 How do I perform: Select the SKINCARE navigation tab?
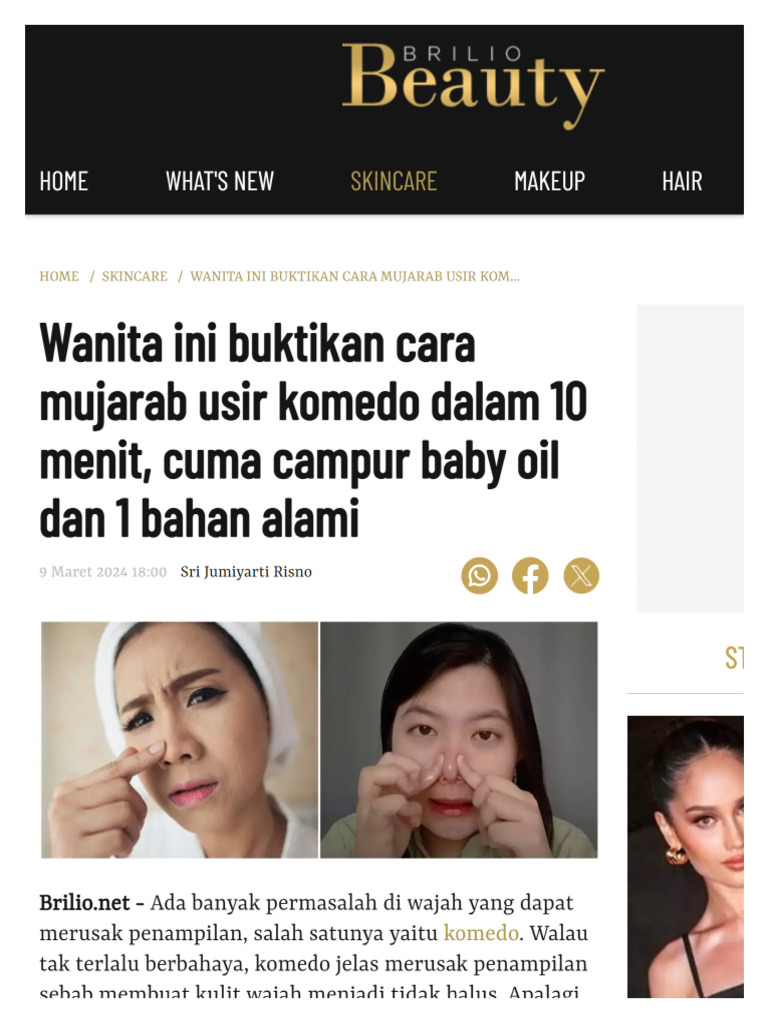point(393,181)
